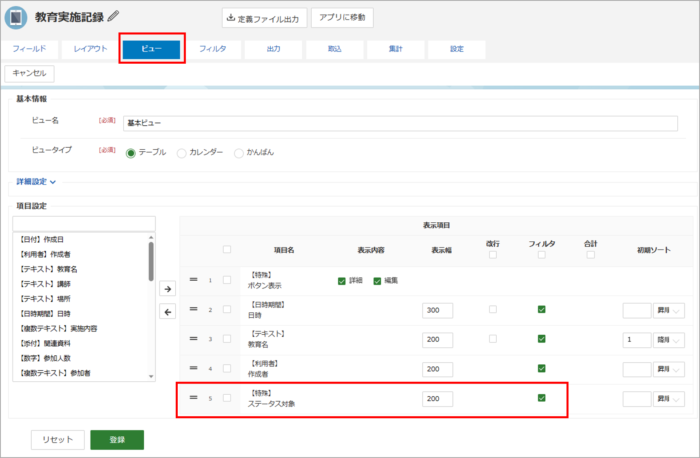Grab the drag handle for 教育名 row

[x=193, y=338]
